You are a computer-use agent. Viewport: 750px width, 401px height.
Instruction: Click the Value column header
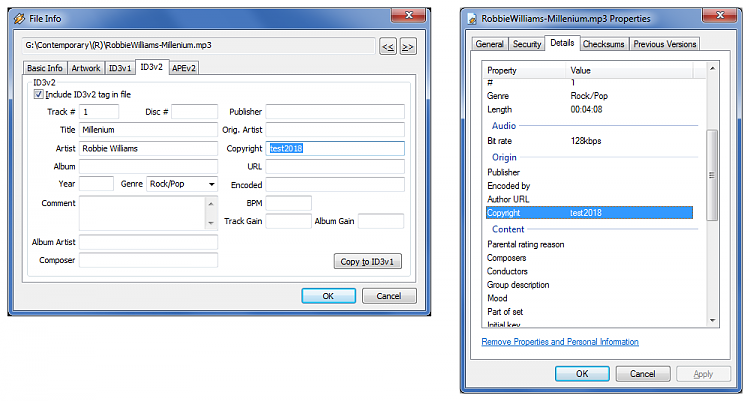tap(629, 70)
